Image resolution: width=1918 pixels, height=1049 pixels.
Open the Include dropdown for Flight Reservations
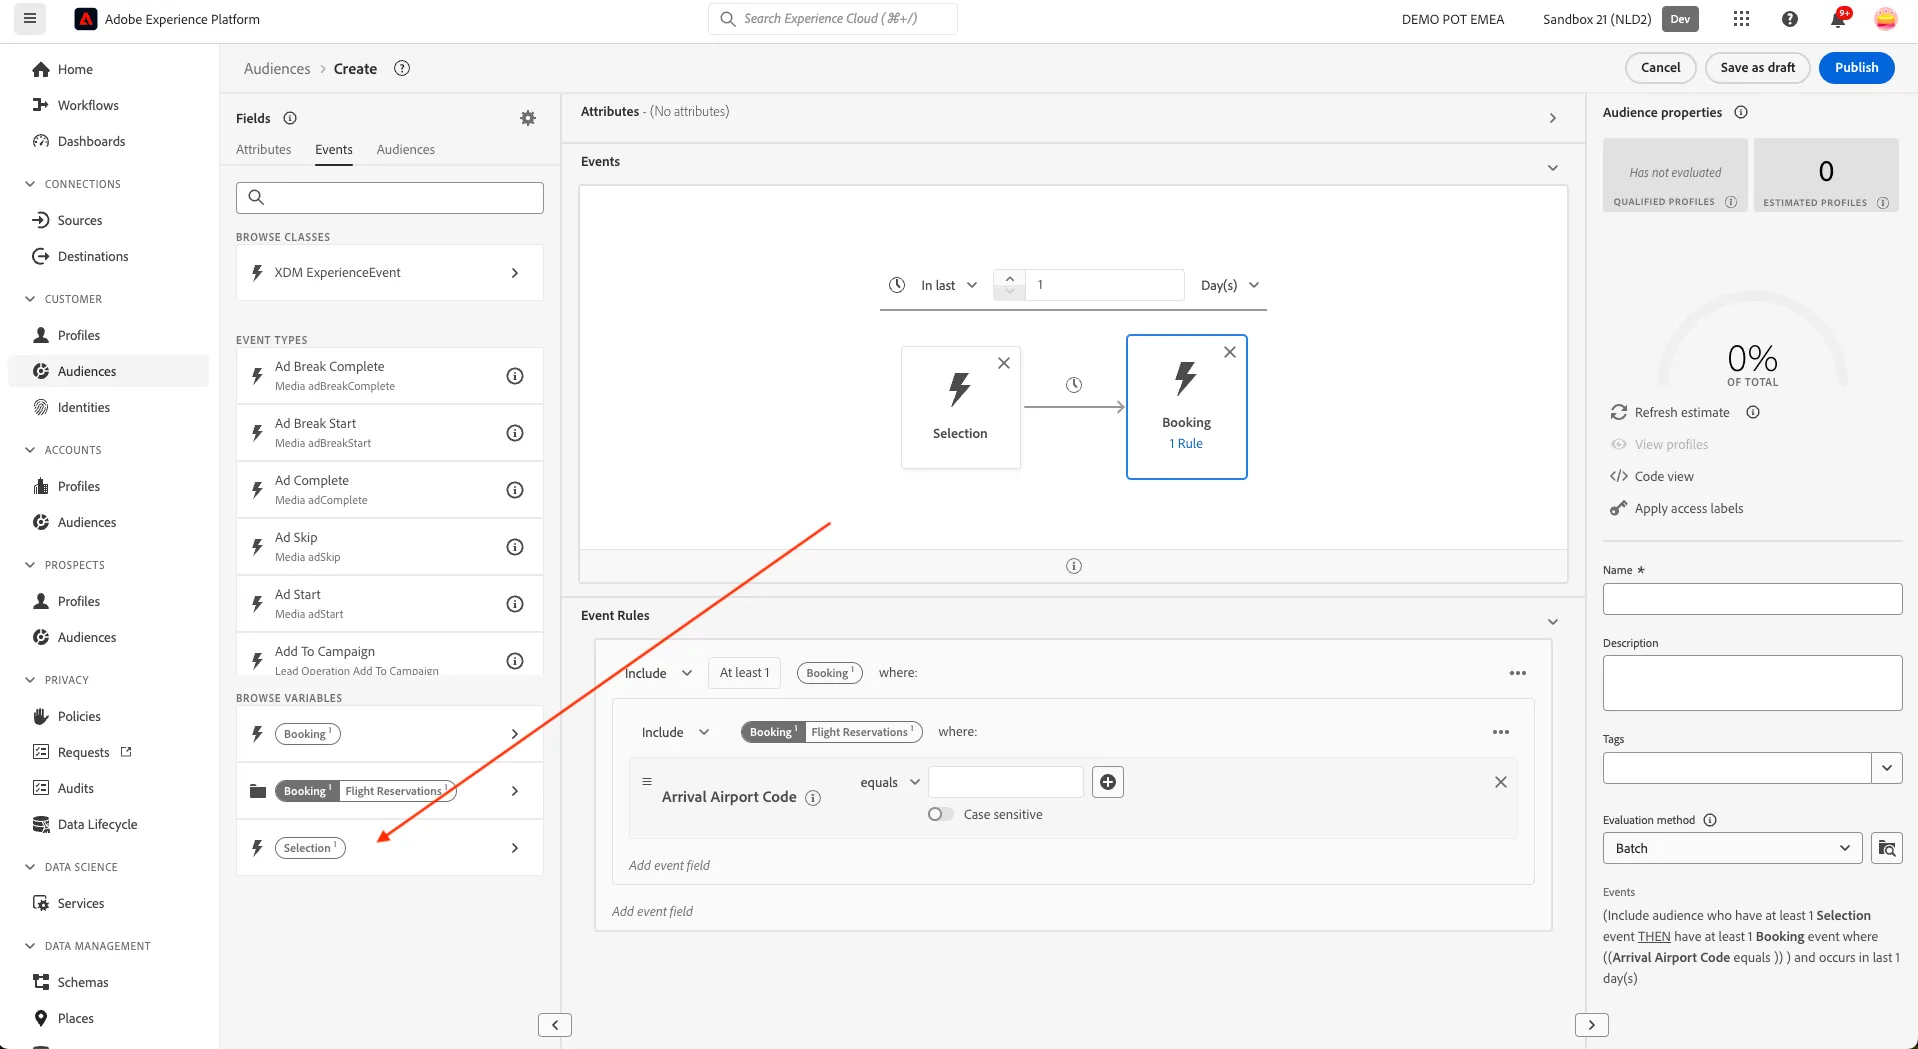[x=676, y=732]
